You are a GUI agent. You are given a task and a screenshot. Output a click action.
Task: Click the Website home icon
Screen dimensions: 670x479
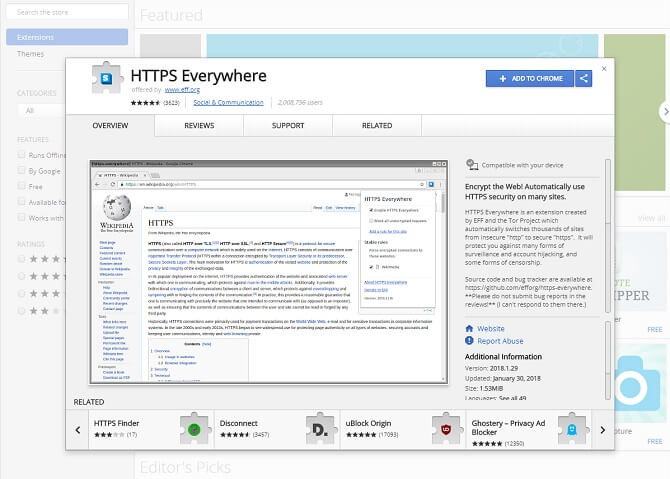(470, 328)
